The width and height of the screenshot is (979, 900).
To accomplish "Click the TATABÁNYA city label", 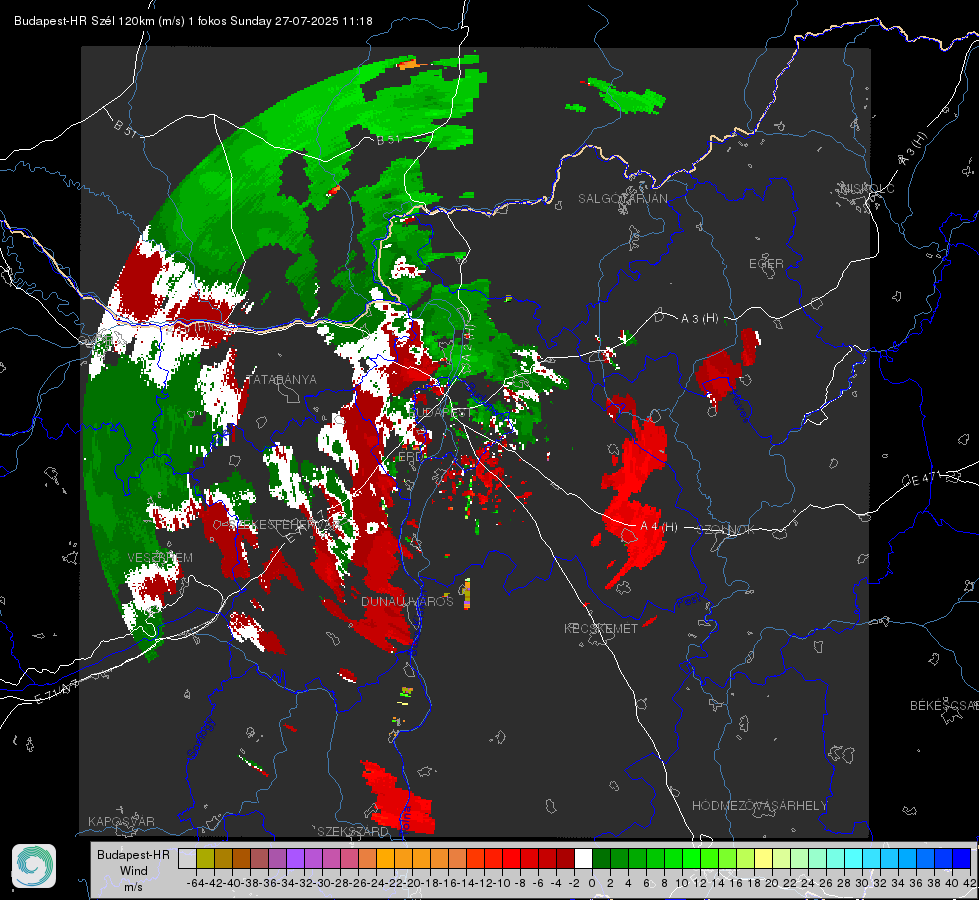I will coord(282,379).
